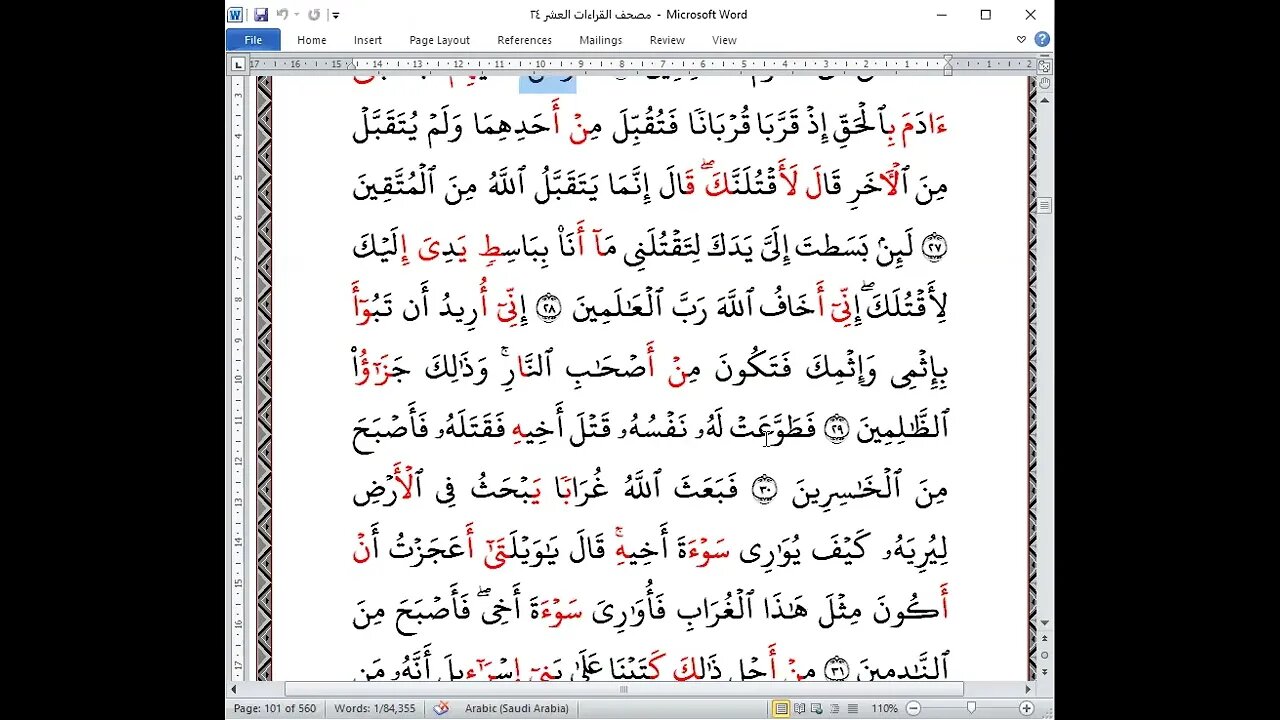Zoom out with the minus button
Screen dimensions: 1280x720
click(x=913, y=708)
